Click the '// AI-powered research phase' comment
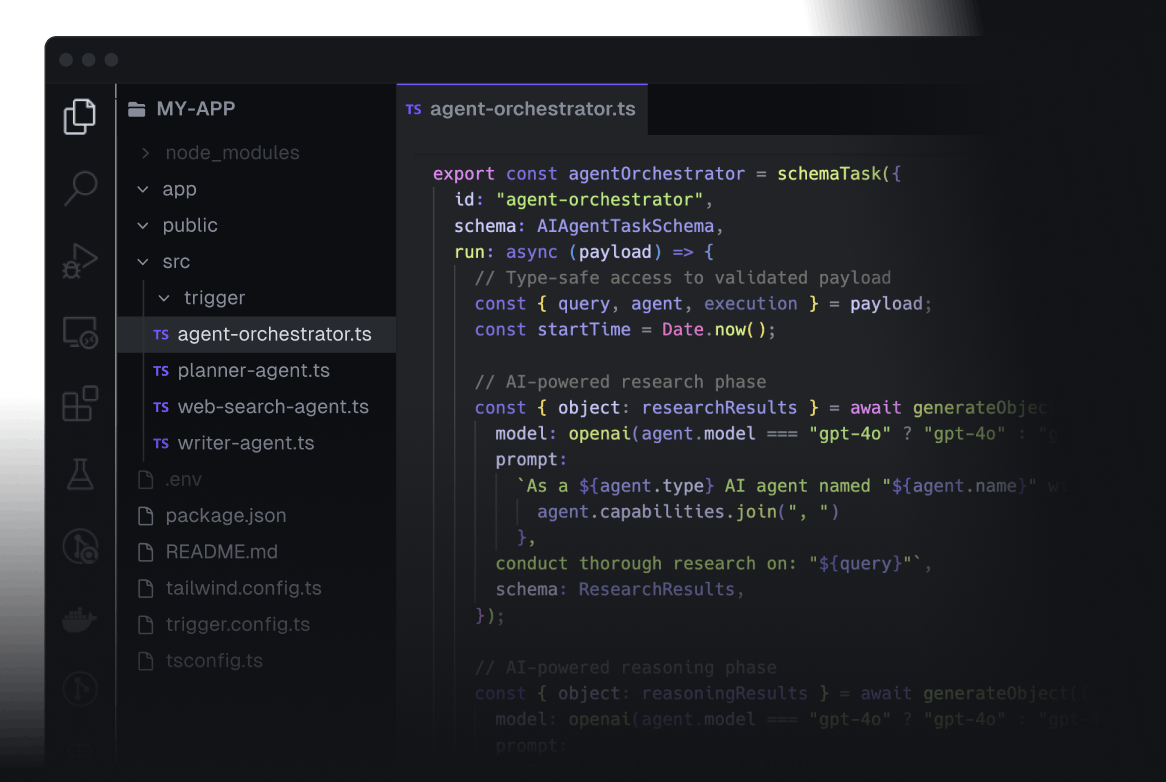Viewport: 1166px width, 782px height. tap(620, 382)
